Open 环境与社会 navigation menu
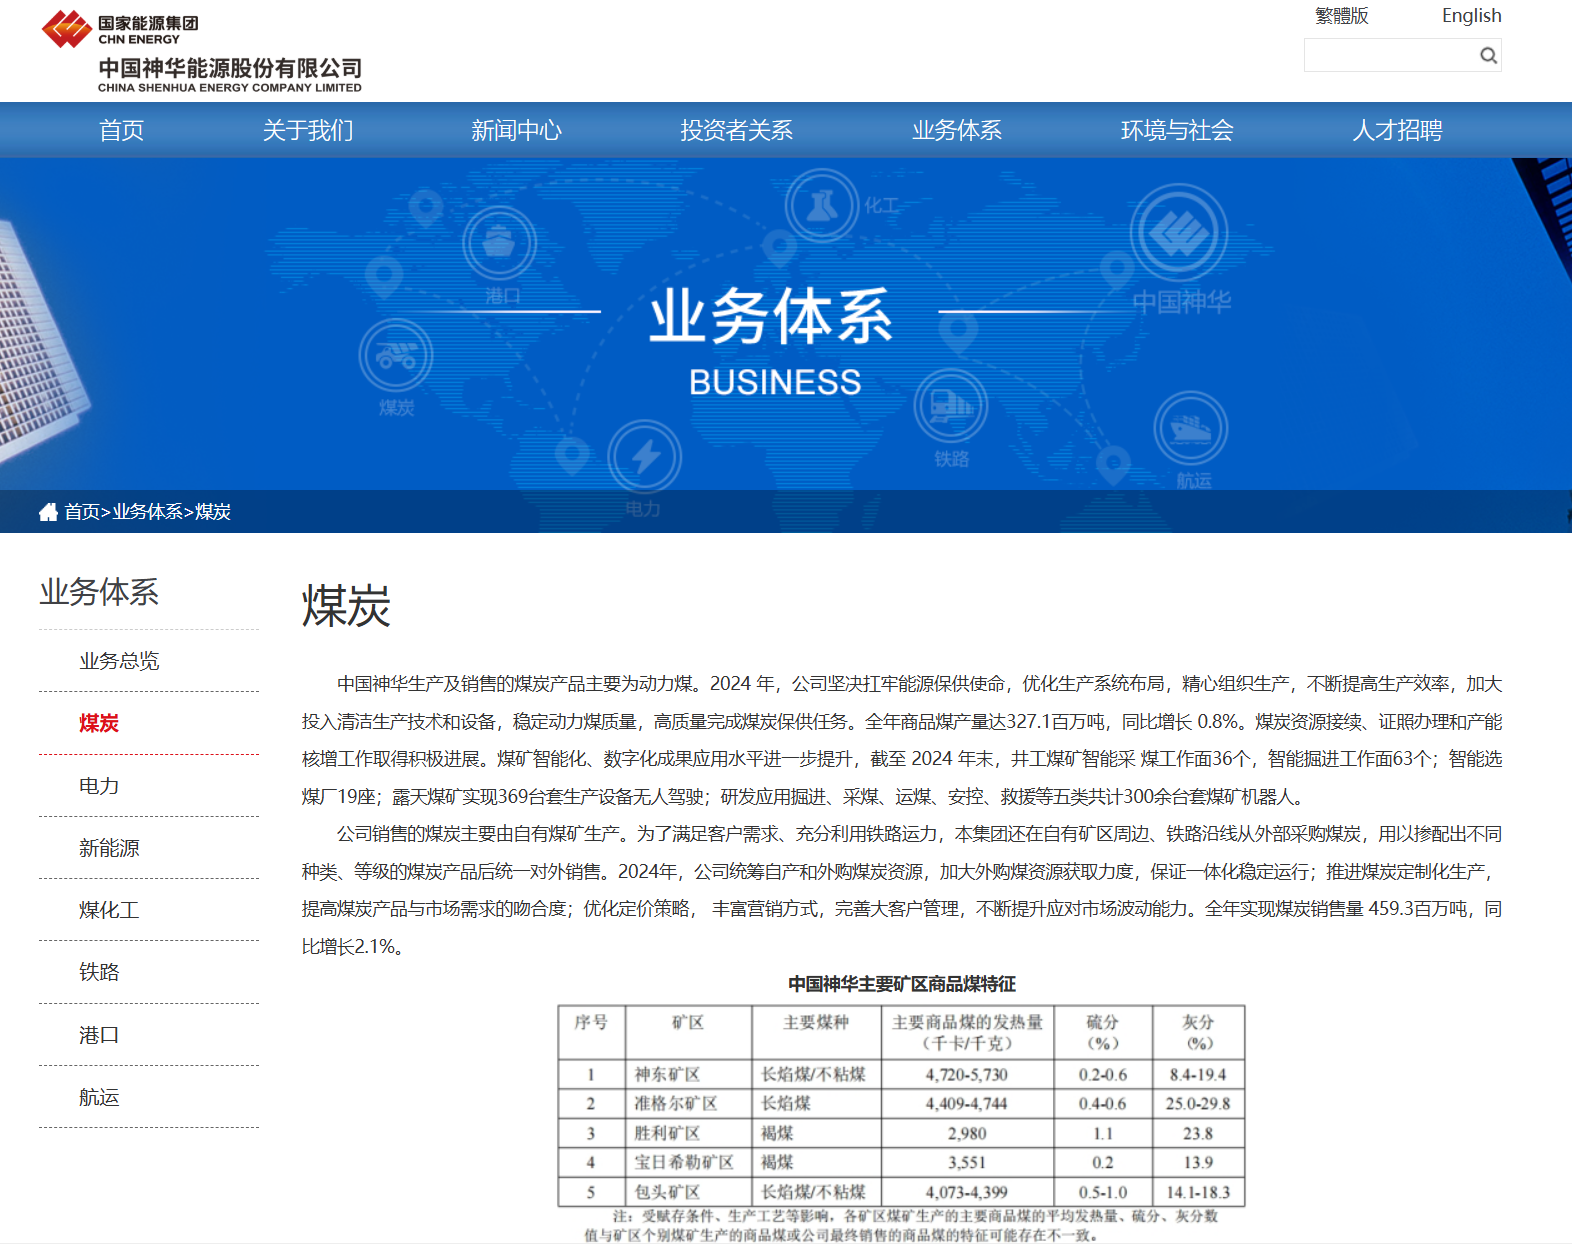The image size is (1572, 1246). [x=1177, y=130]
